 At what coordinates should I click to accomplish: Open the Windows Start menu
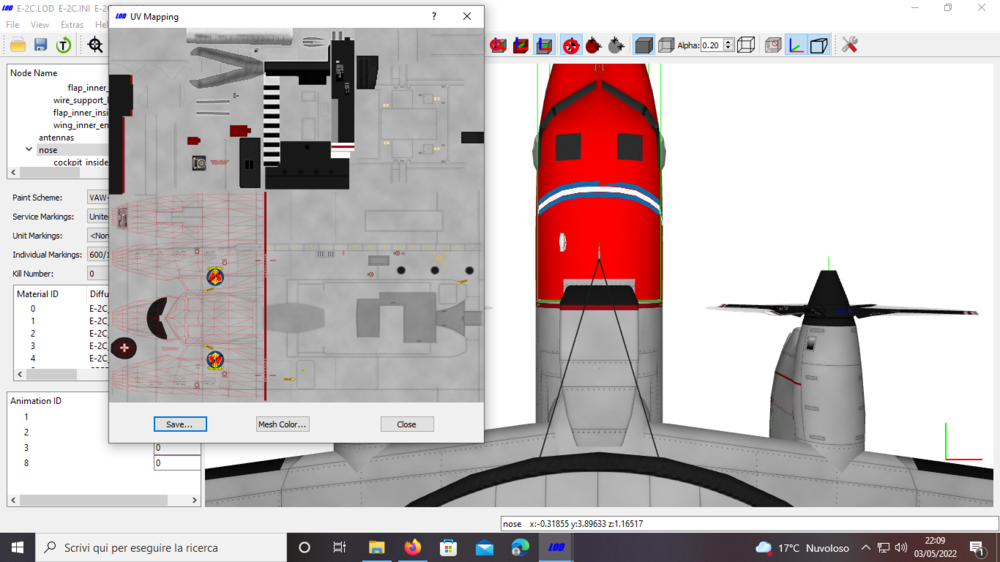17,548
